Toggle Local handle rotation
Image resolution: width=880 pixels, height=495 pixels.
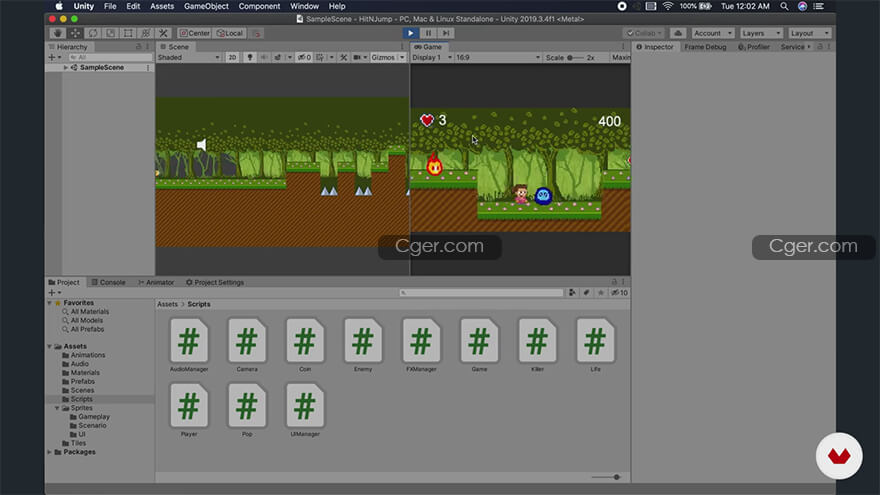230,33
